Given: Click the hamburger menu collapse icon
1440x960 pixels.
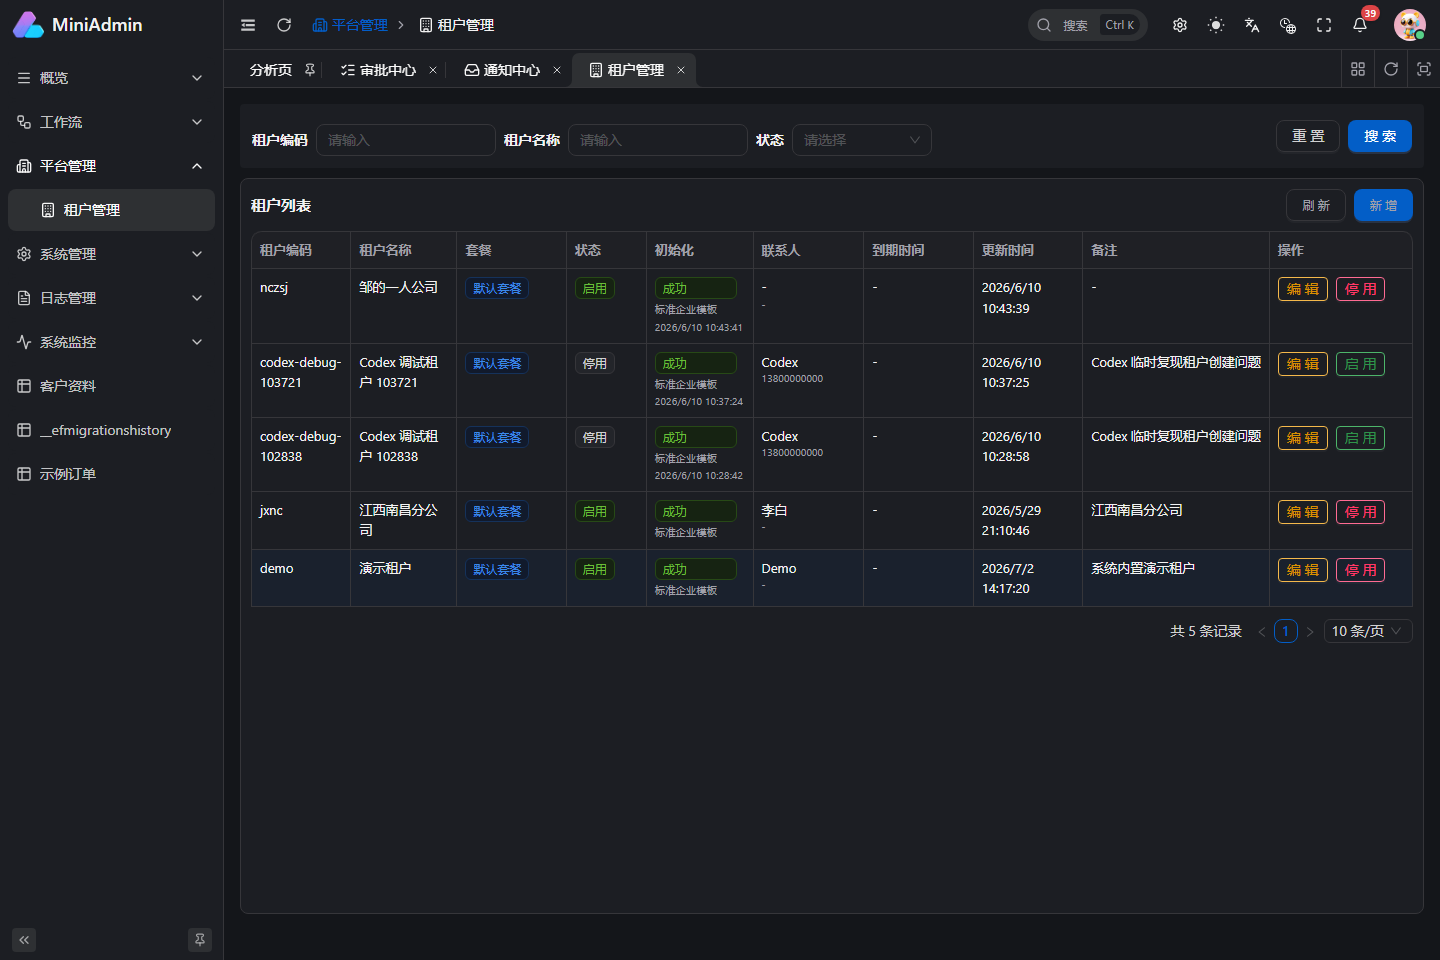Looking at the screenshot, I should (x=248, y=25).
